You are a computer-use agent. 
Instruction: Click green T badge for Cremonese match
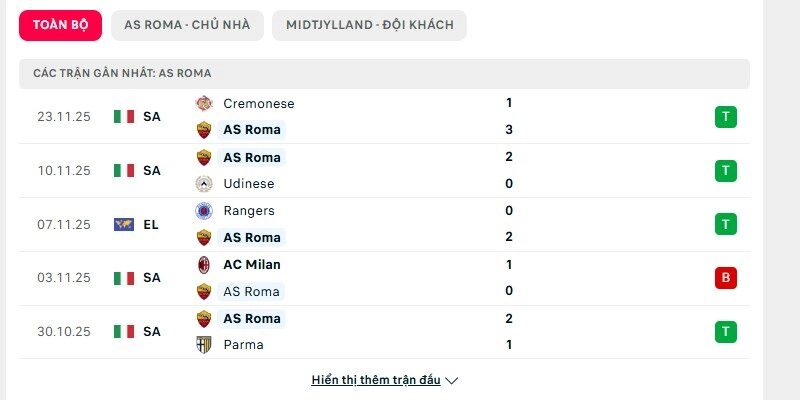726,117
